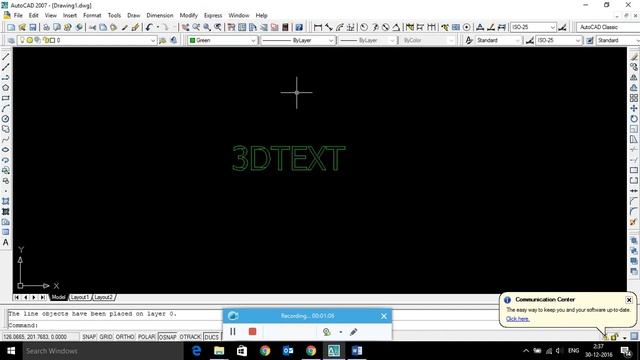Select the Move tool in Modify toolbar

click(633, 108)
